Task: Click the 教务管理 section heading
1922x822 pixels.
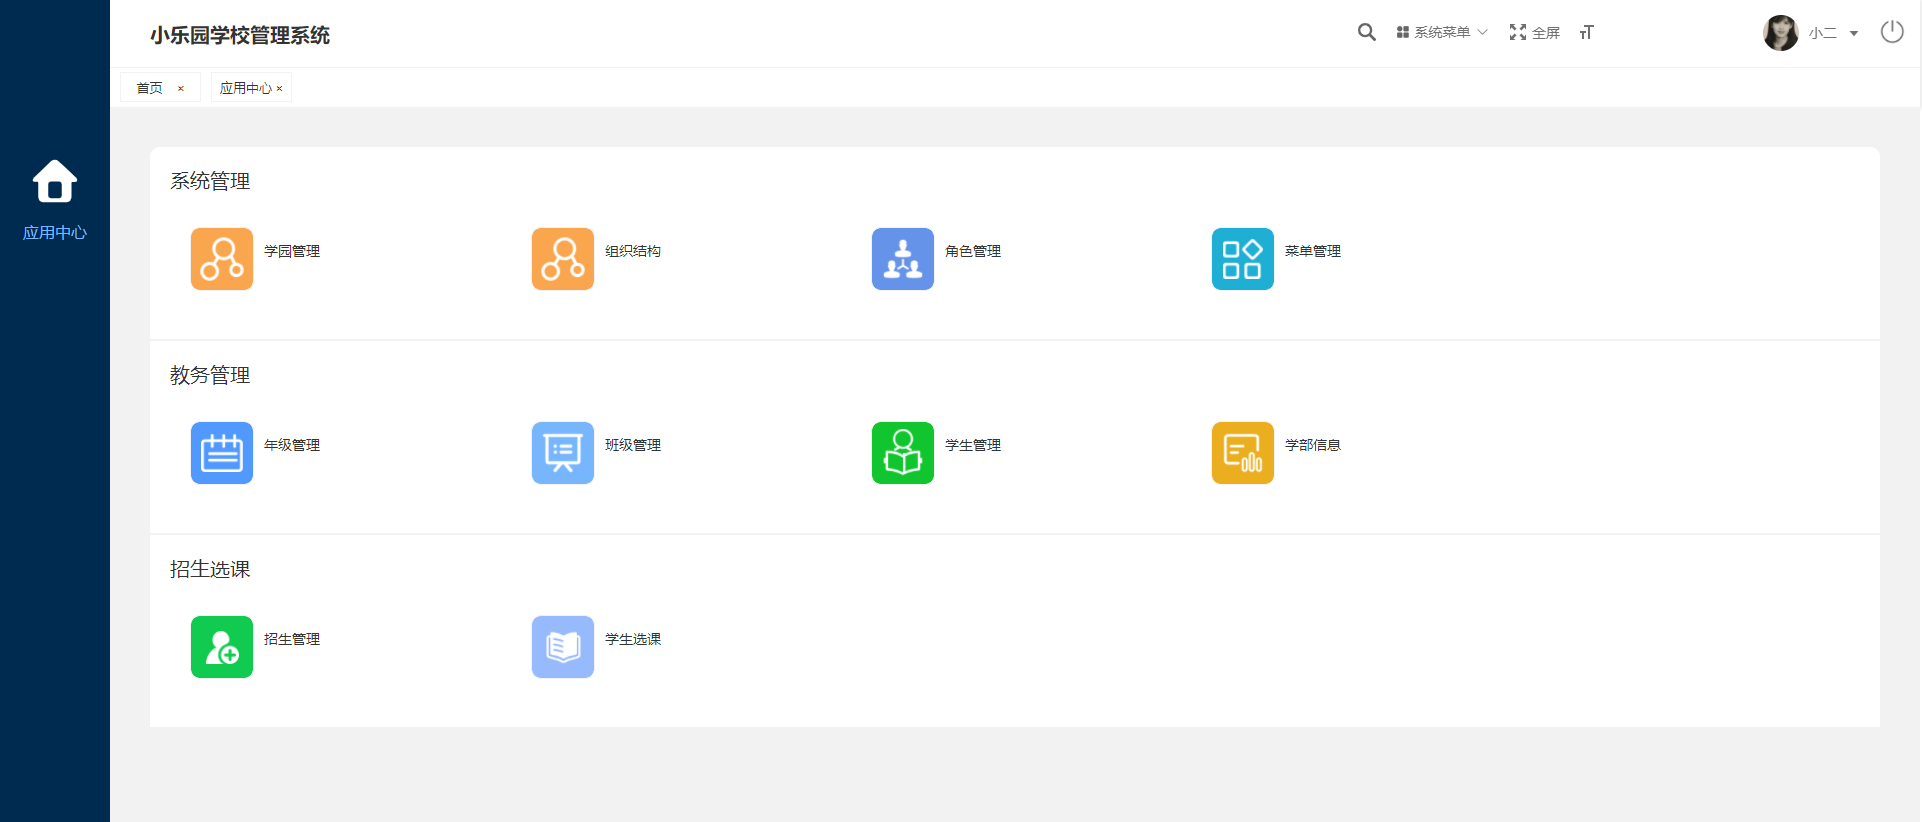Action: tap(210, 375)
